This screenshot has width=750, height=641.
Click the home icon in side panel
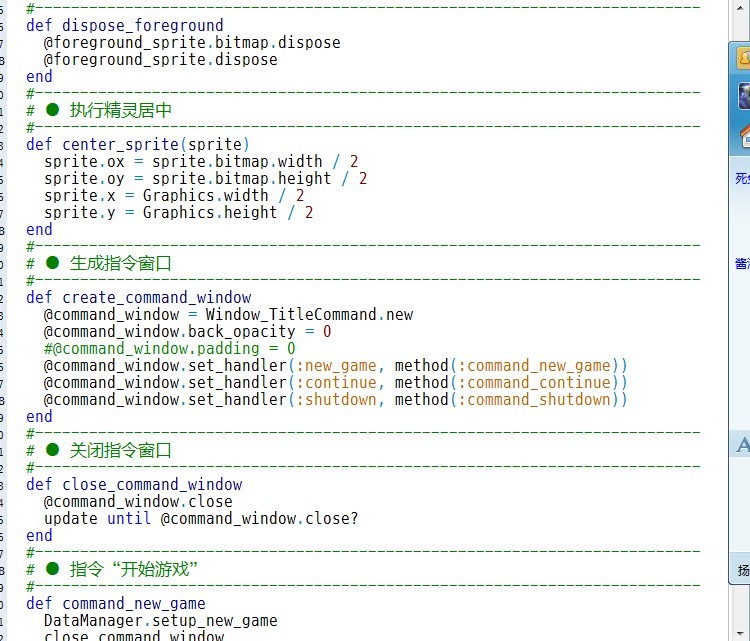click(x=745, y=136)
